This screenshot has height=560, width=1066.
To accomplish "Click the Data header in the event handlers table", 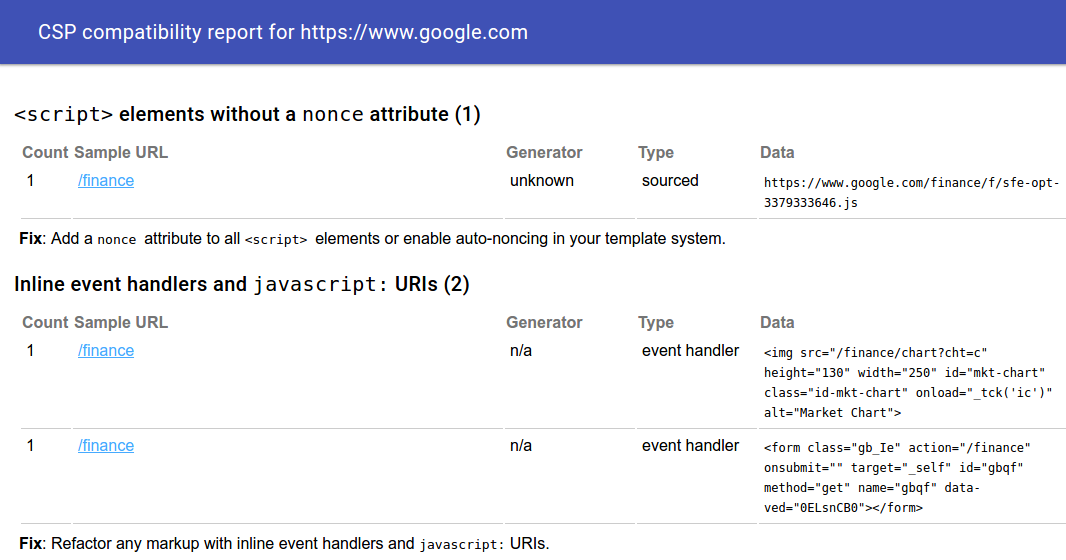I will pos(777,323).
